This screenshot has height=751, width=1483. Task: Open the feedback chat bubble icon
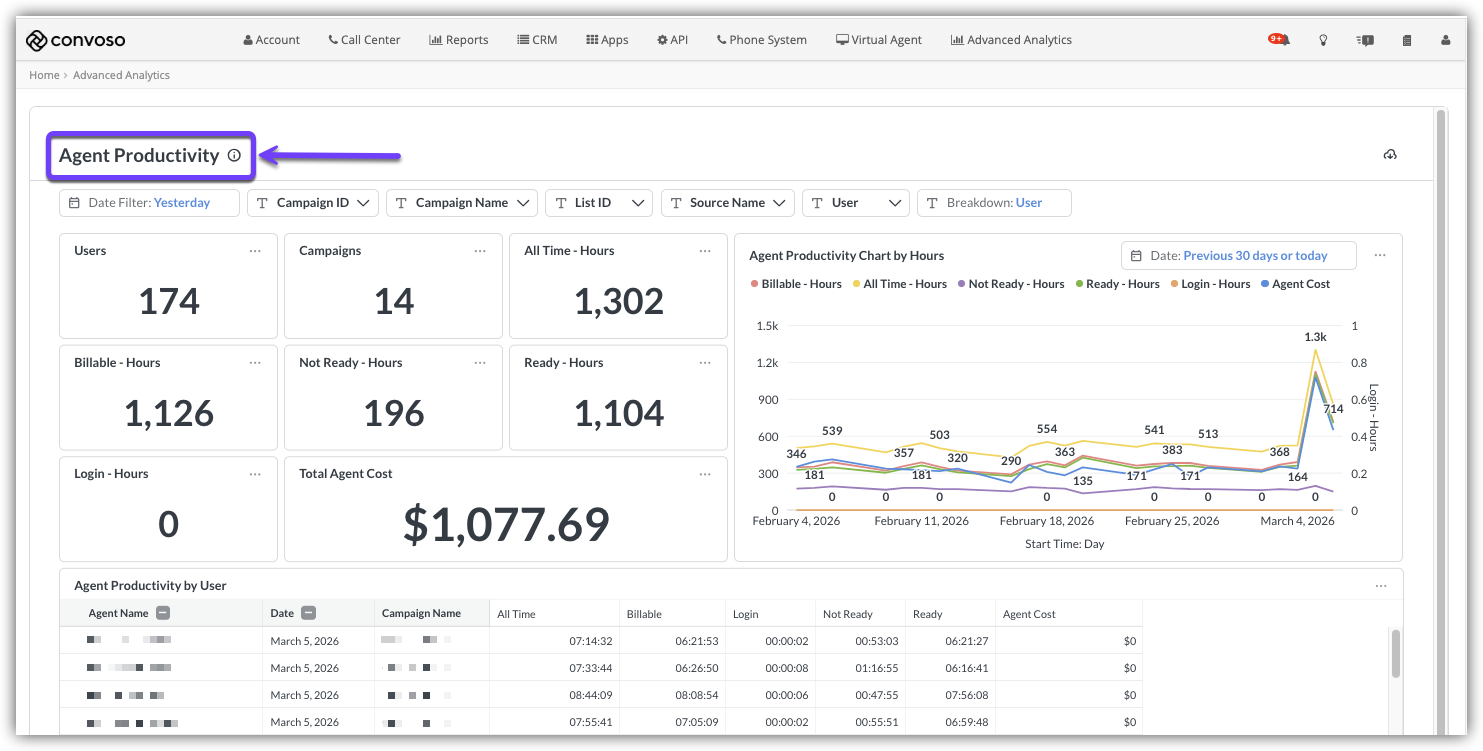pos(1365,40)
